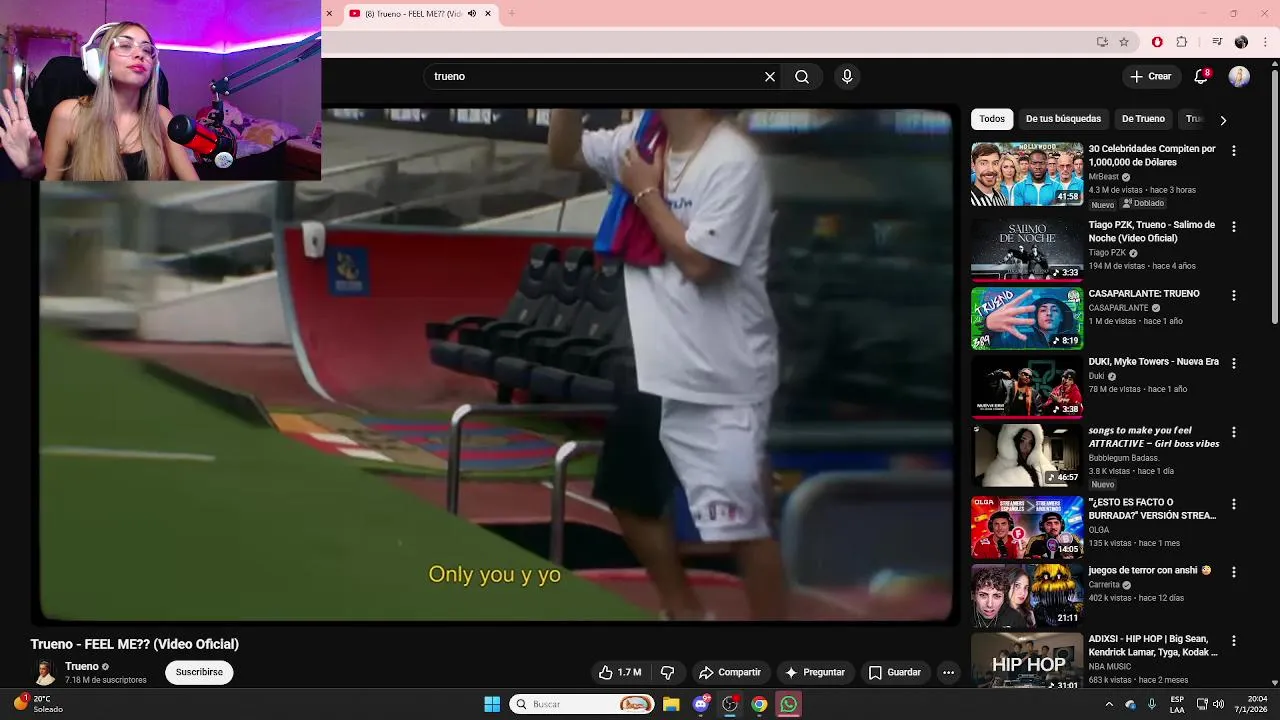Viewport: 1280px width, 720px height.
Task: Open the CASAPARLANTE: TRUENO thumbnail
Action: (1027, 319)
